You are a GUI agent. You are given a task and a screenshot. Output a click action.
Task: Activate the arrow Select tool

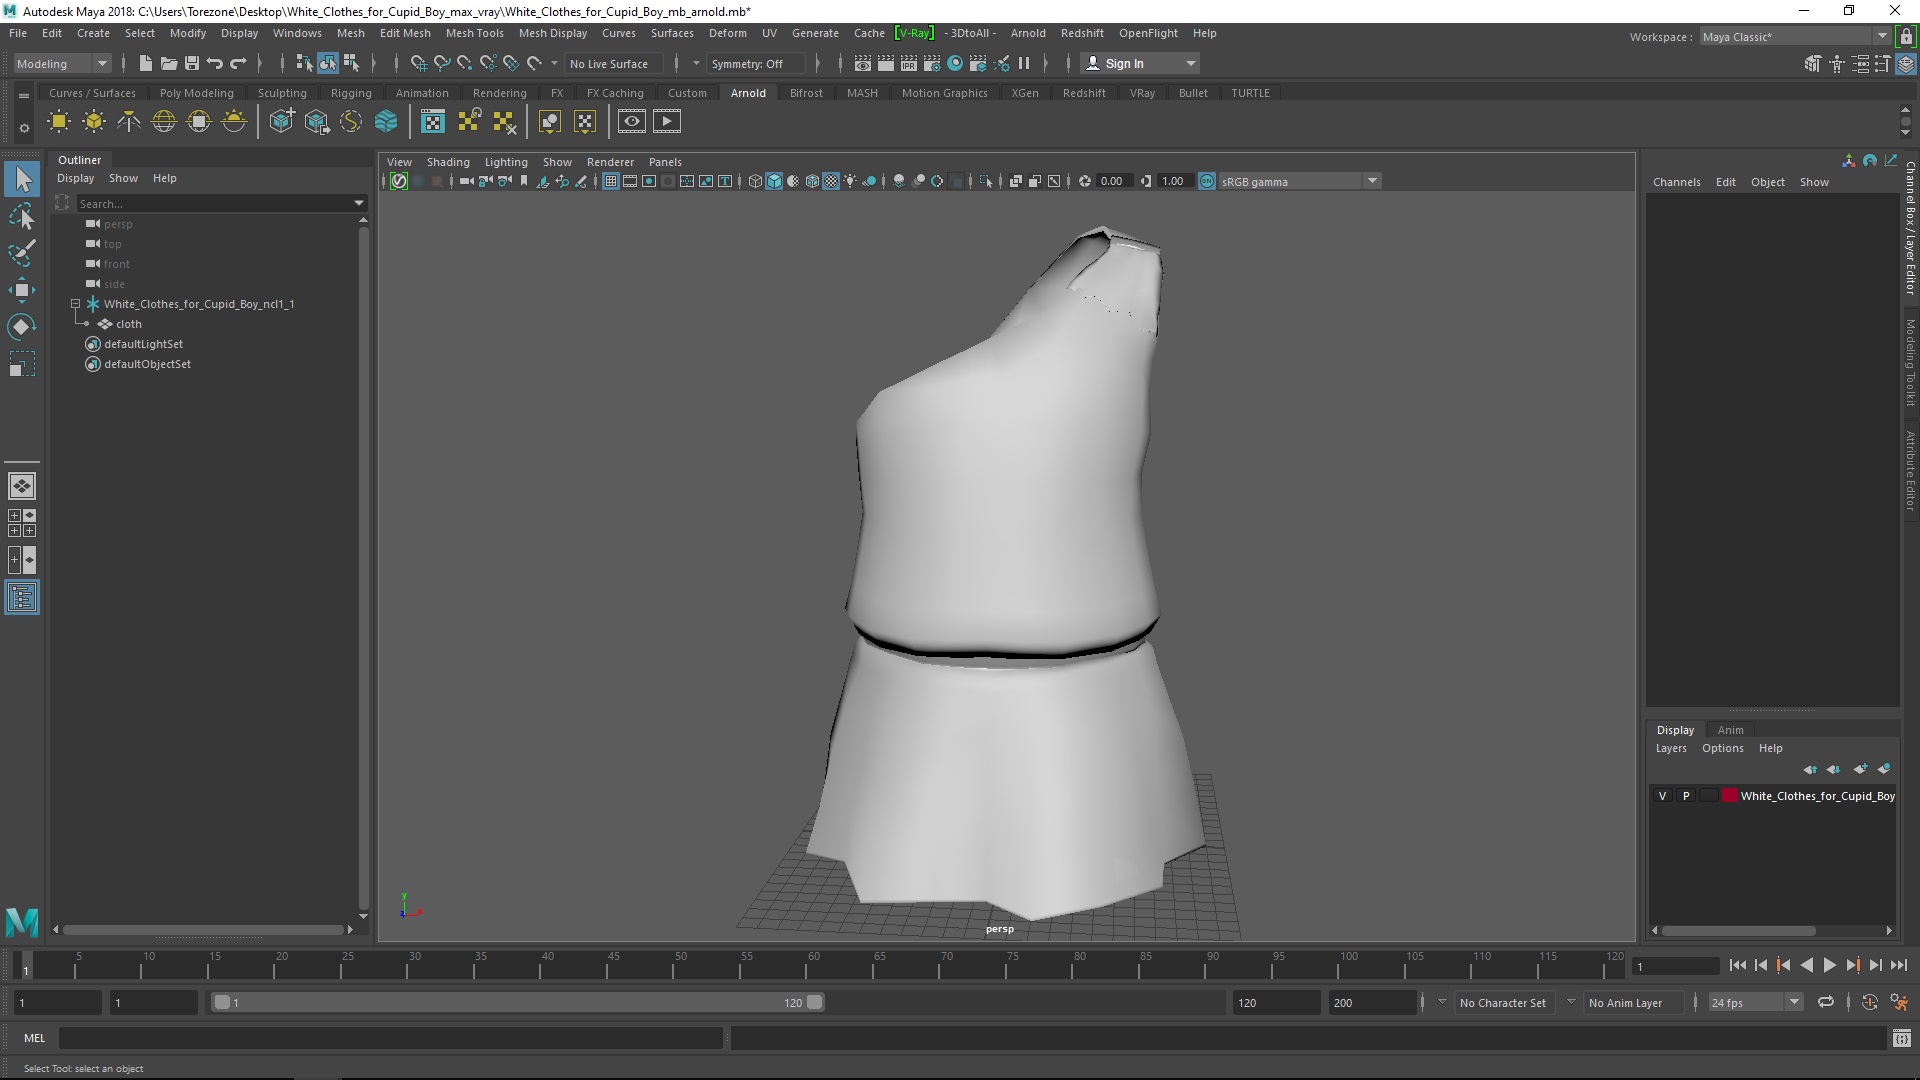click(22, 180)
